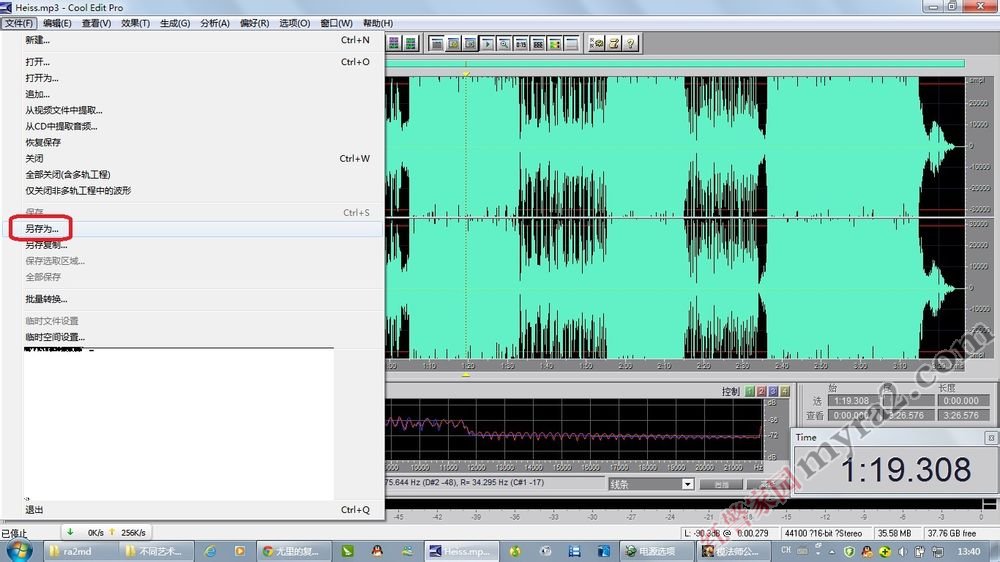Image resolution: width=1000 pixels, height=562 pixels.
Task: Click the gray window panel toolbar icon
Action: [x=437, y=43]
